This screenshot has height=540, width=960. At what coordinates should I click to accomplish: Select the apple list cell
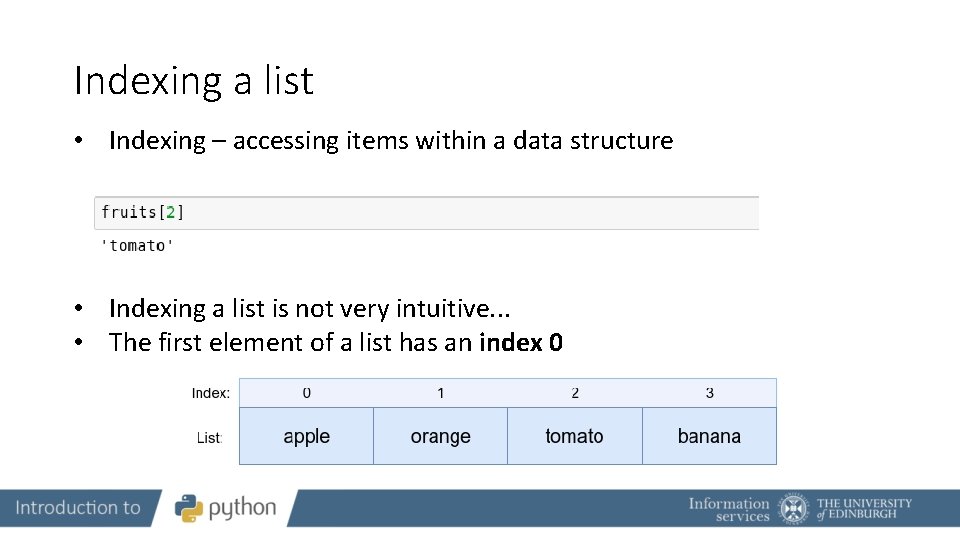[x=306, y=436]
